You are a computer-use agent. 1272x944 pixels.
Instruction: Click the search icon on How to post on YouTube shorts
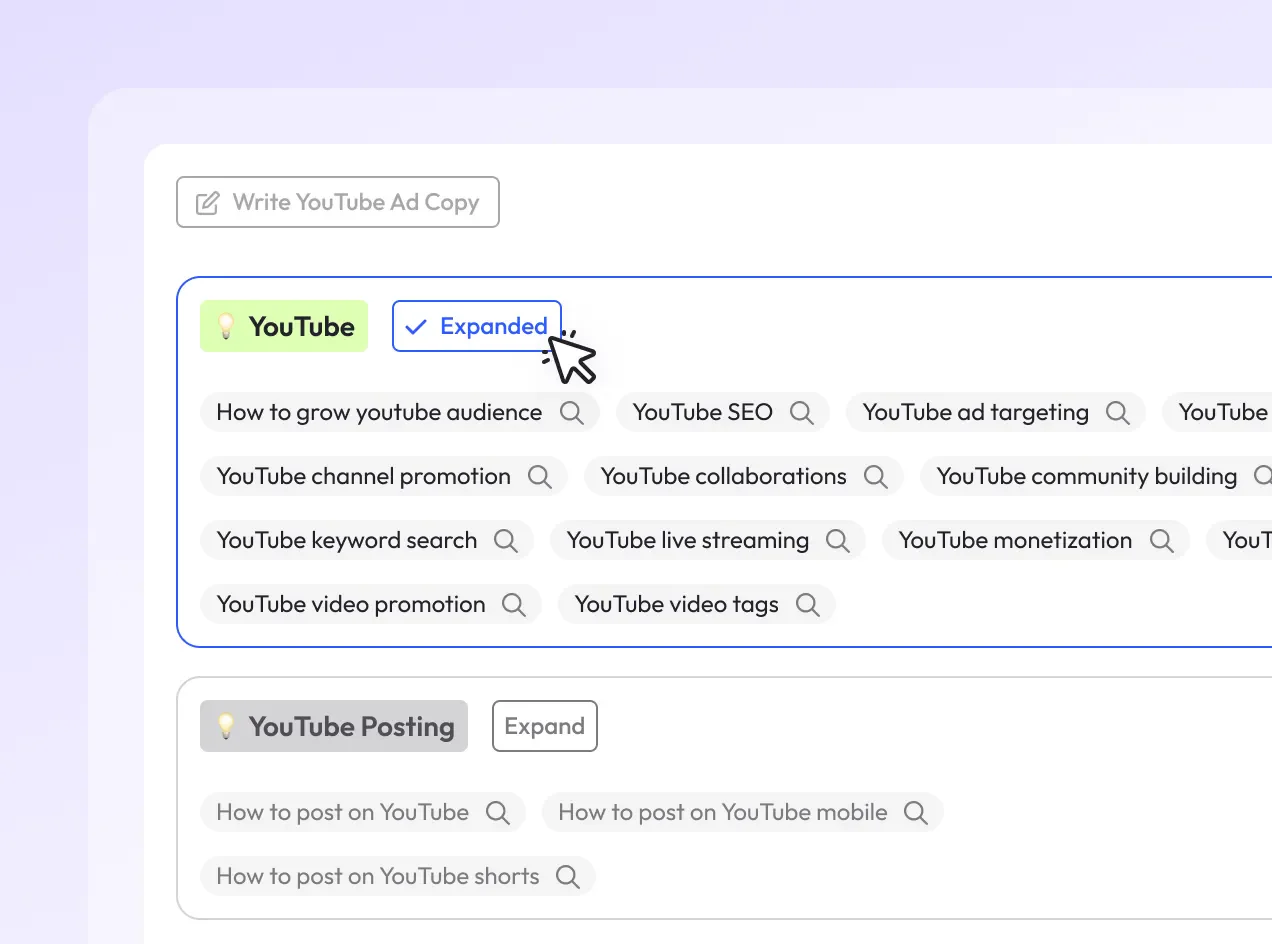568,876
